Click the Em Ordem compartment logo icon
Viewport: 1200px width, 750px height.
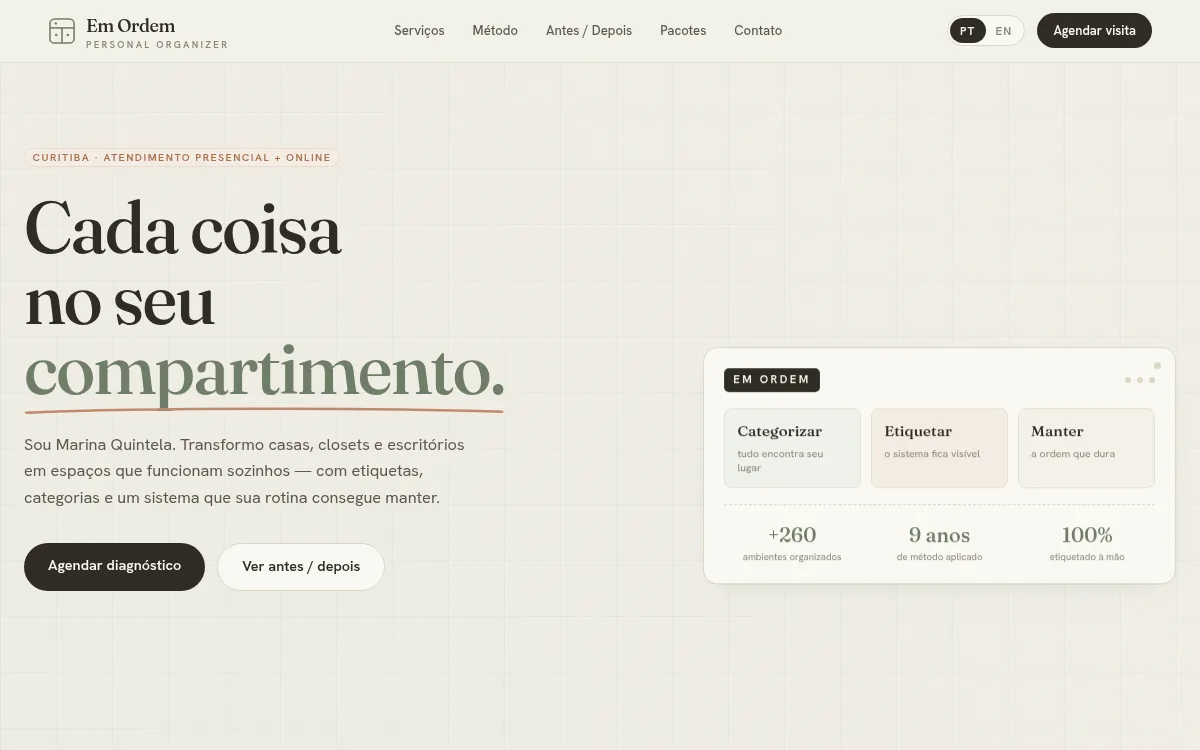(x=62, y=31)
